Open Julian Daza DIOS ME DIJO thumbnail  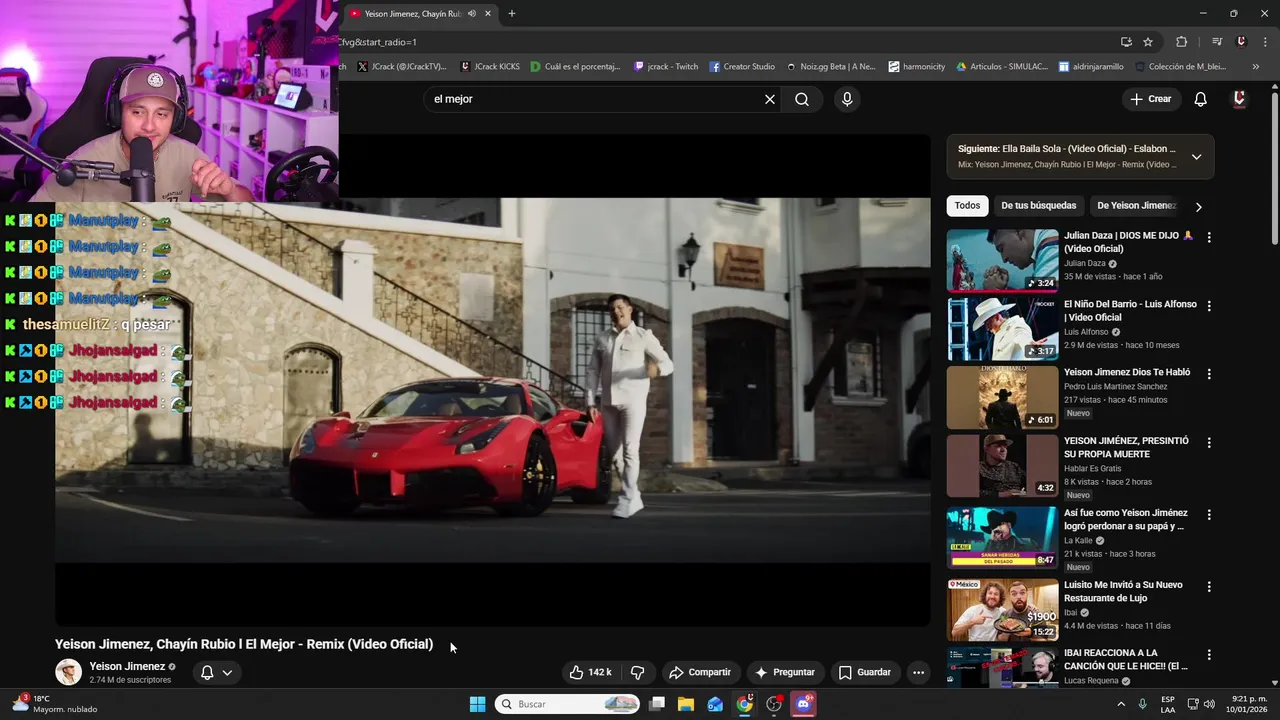[x=1002, y=260]
